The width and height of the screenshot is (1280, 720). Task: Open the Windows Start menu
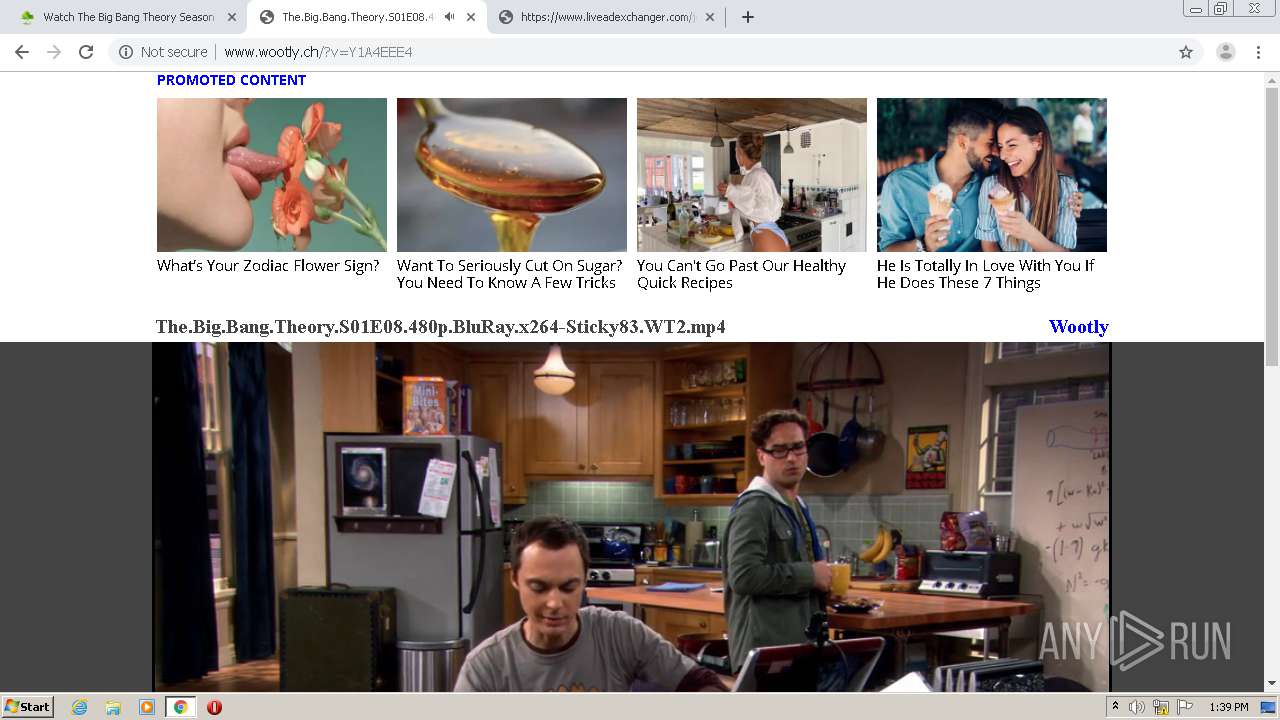click(x=27, y=706)
